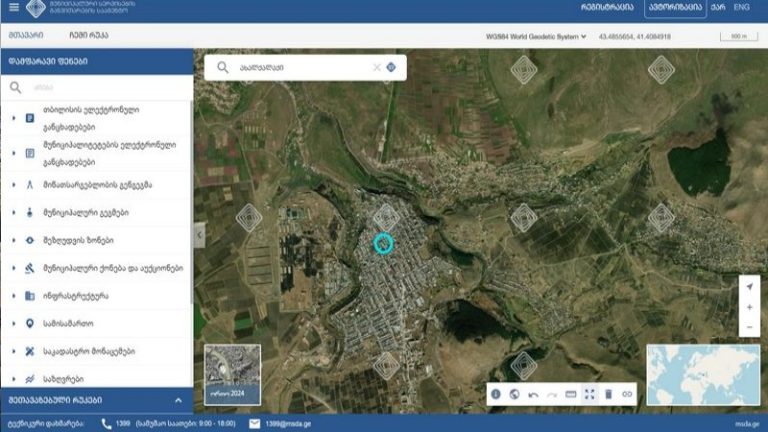768x432 pixels.
Task: Click the location marker icon for სამისამართო
Action: click(x=30, y=323)
